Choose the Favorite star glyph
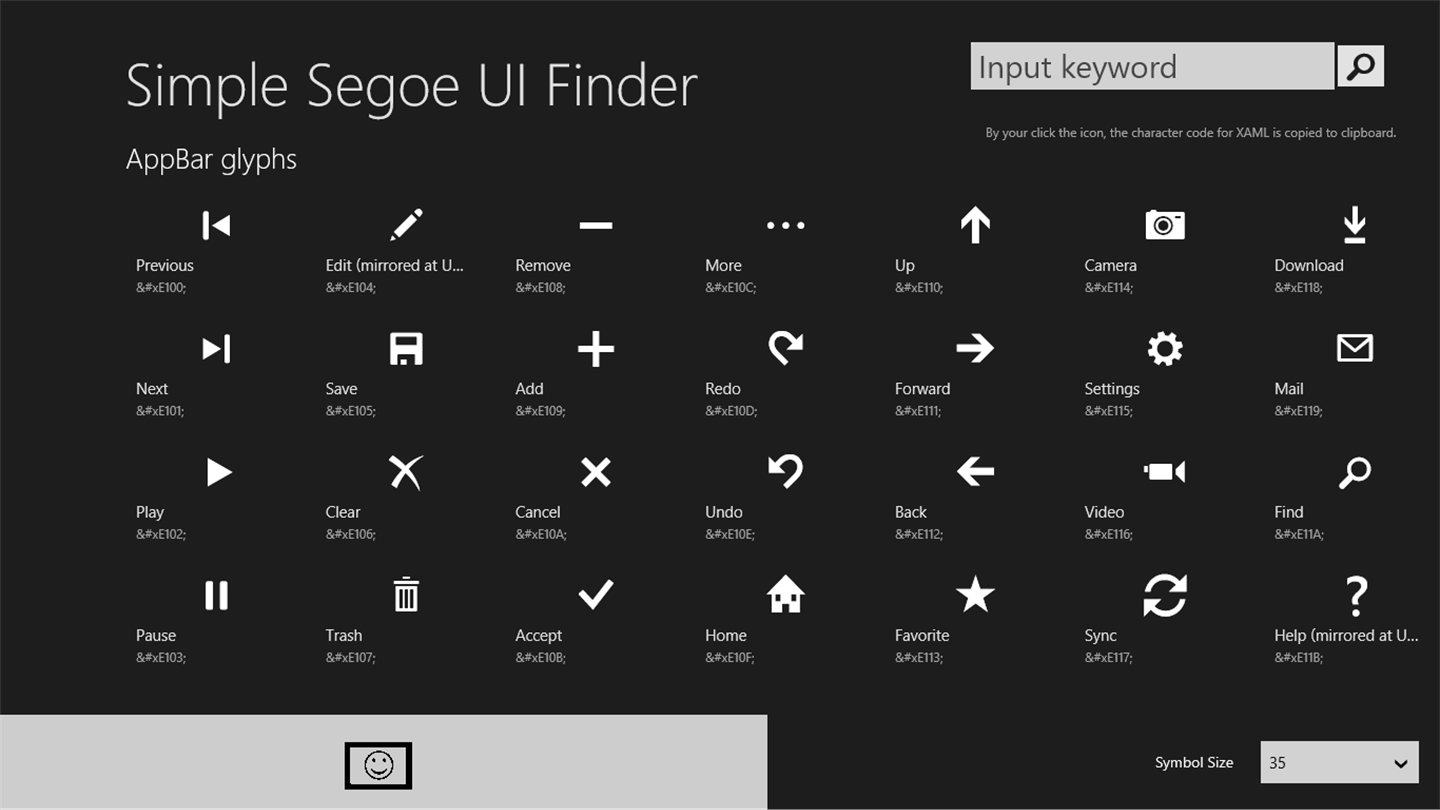 (x=975, y=595)
